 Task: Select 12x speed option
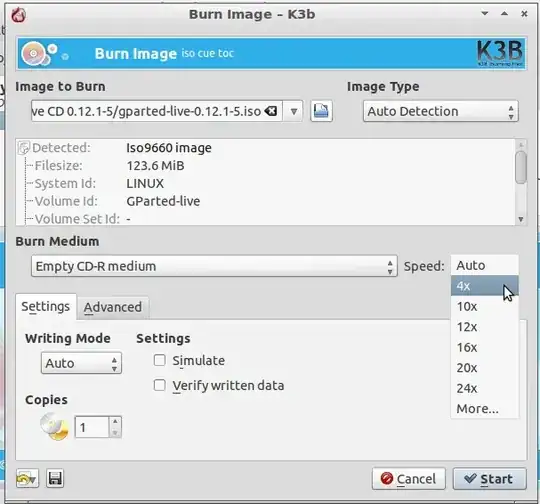tap(485, 327)
